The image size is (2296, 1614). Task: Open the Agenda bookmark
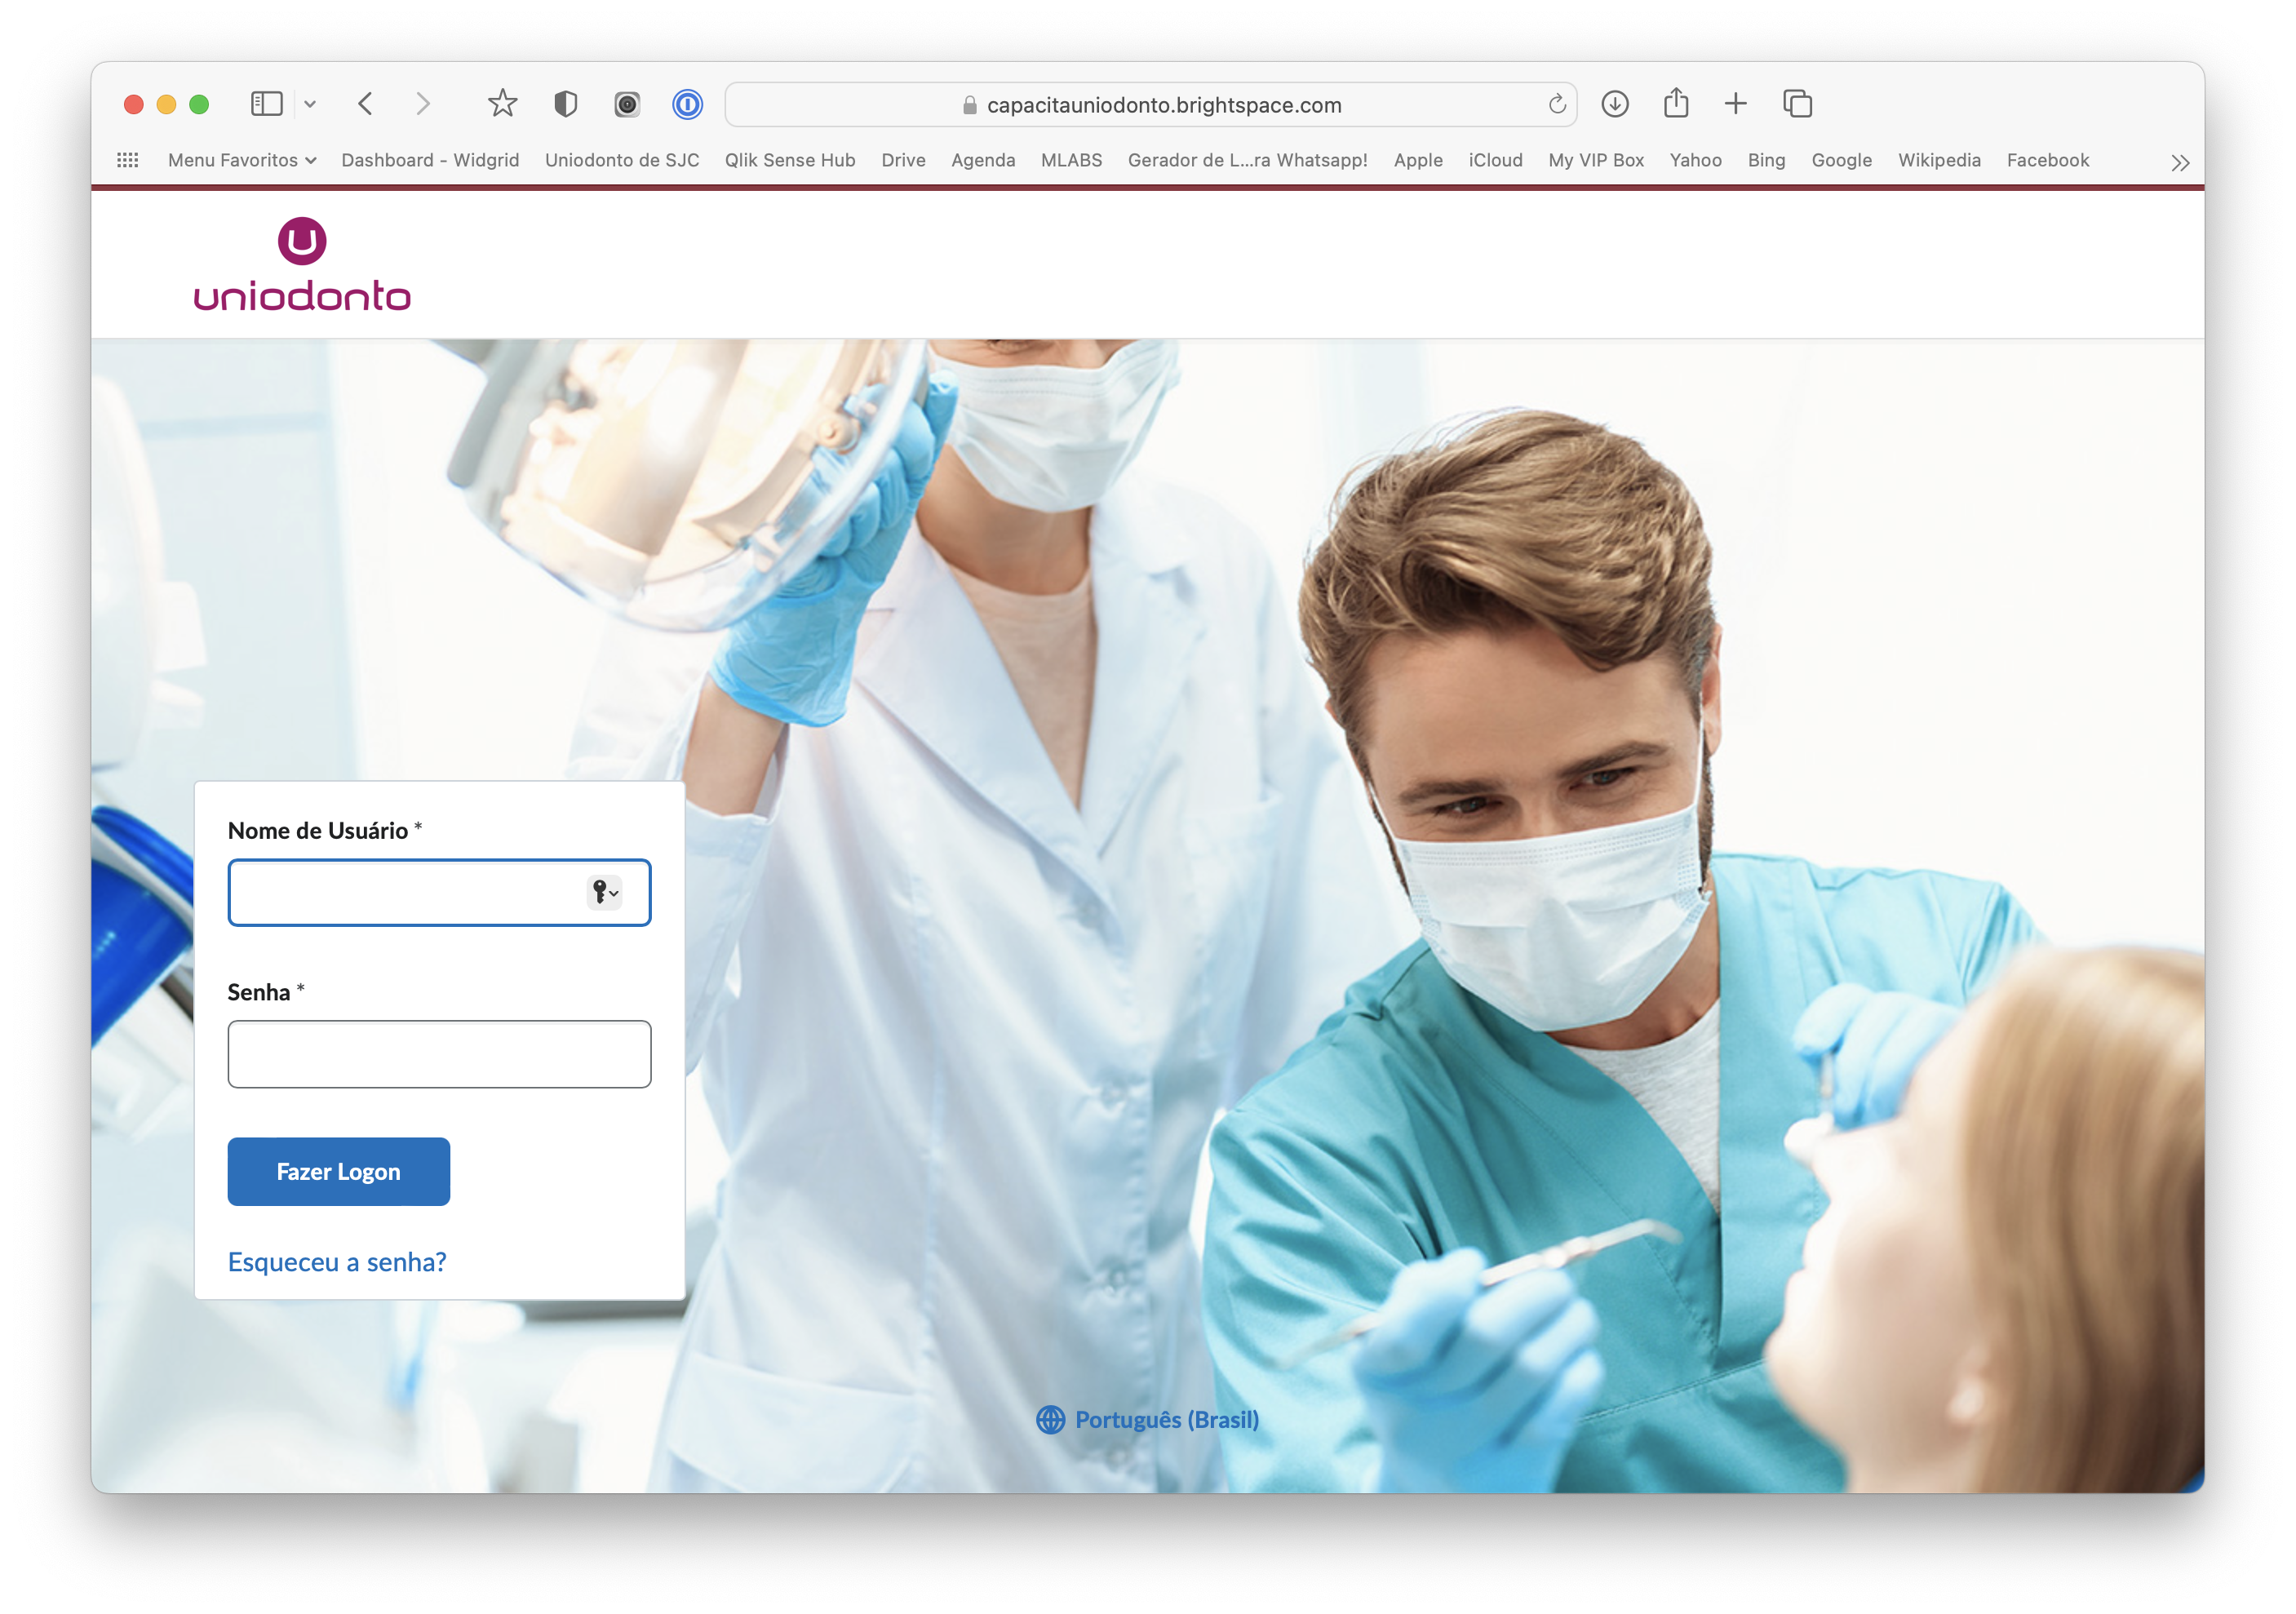tap(983, 160)
